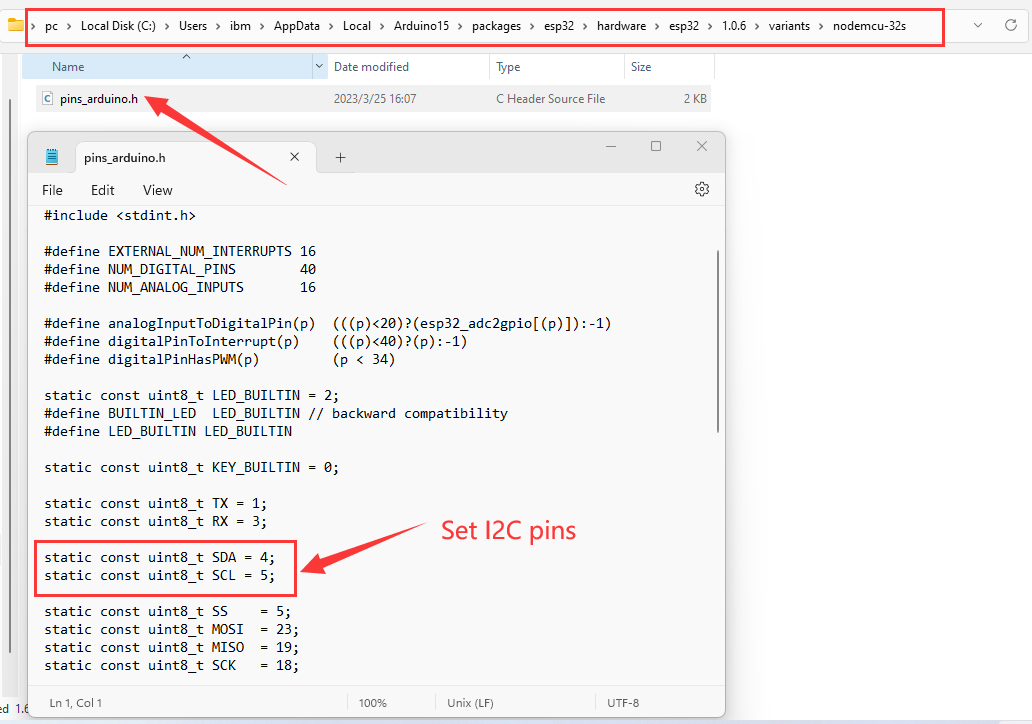Open Name column filter dropdown
The image size is (1032, 724).
point(319,67)
